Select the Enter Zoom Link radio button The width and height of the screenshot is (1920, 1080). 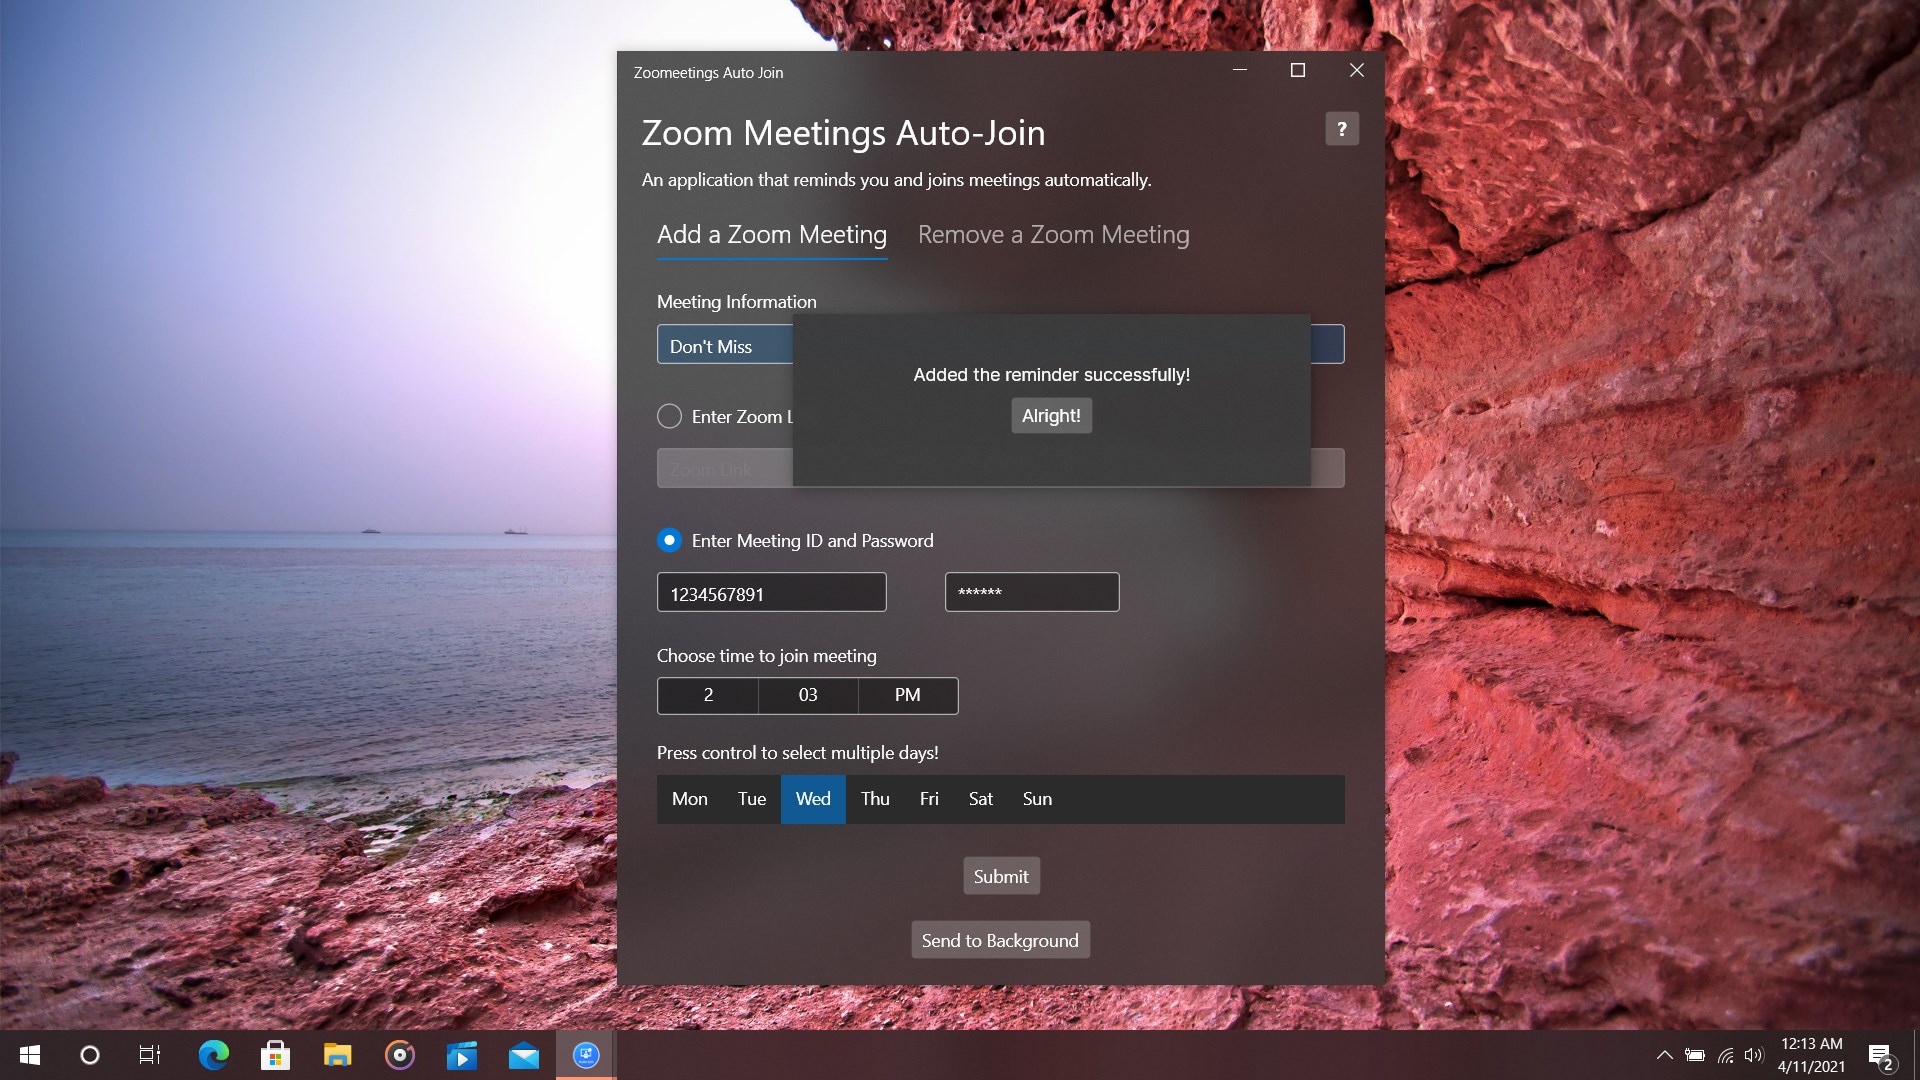(x=668, y=416)
